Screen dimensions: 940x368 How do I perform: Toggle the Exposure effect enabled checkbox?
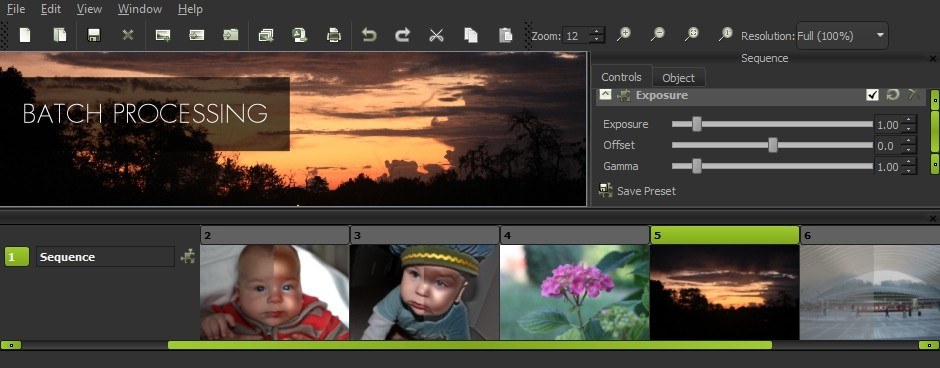click(872, 95)
